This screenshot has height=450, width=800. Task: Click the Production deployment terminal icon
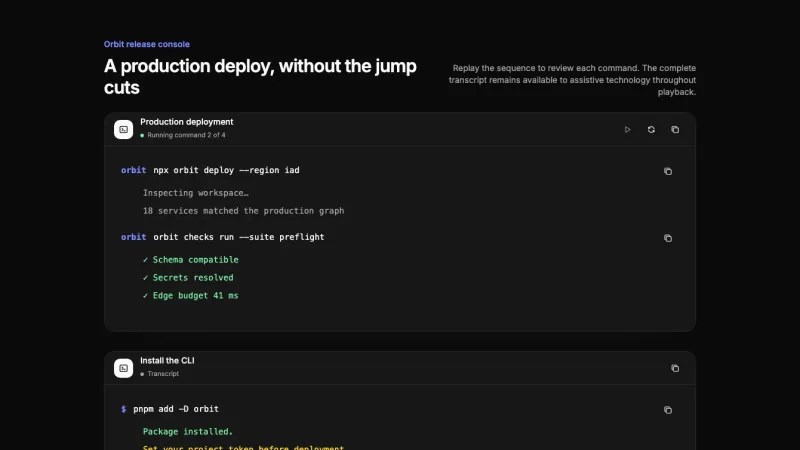click(x=123, y=130)
